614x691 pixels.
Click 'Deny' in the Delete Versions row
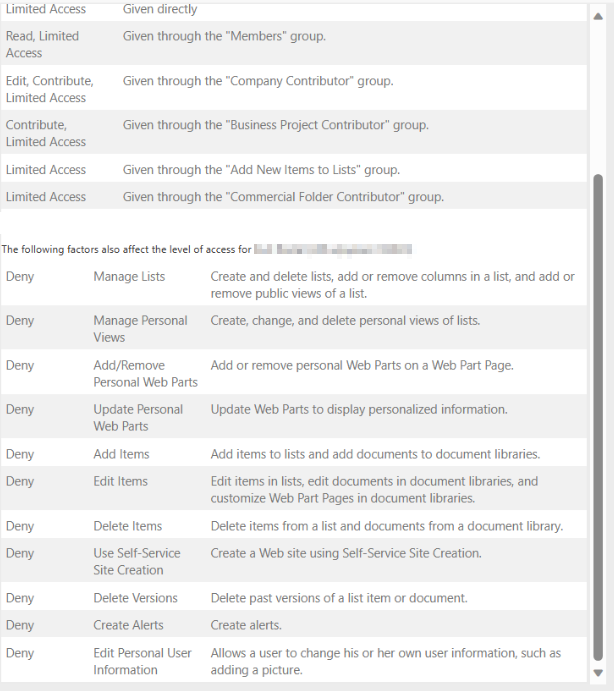coord(20,598)
